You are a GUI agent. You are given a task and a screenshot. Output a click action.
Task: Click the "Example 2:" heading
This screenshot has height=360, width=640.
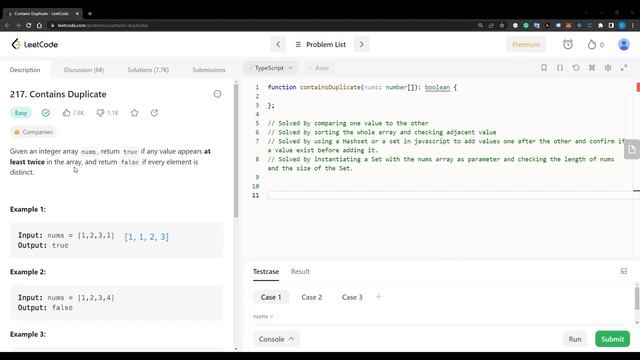coord(28,272)
